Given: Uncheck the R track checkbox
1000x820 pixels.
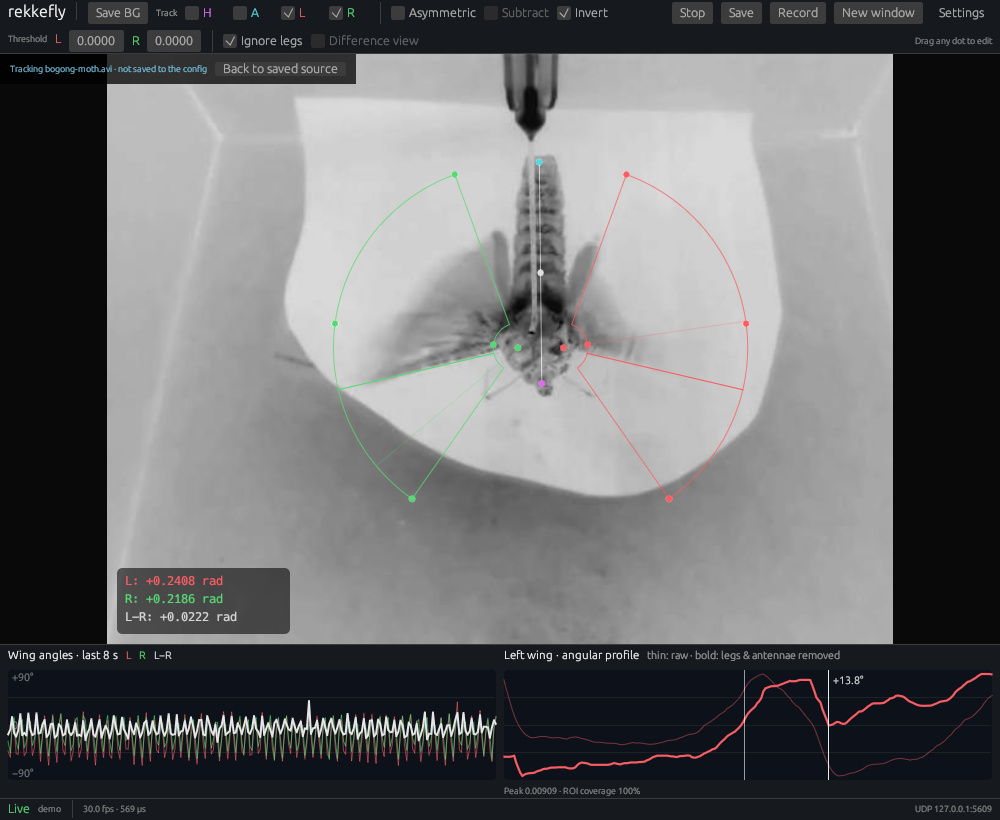Looking at the screenshot, I should [x=336, y=13].
